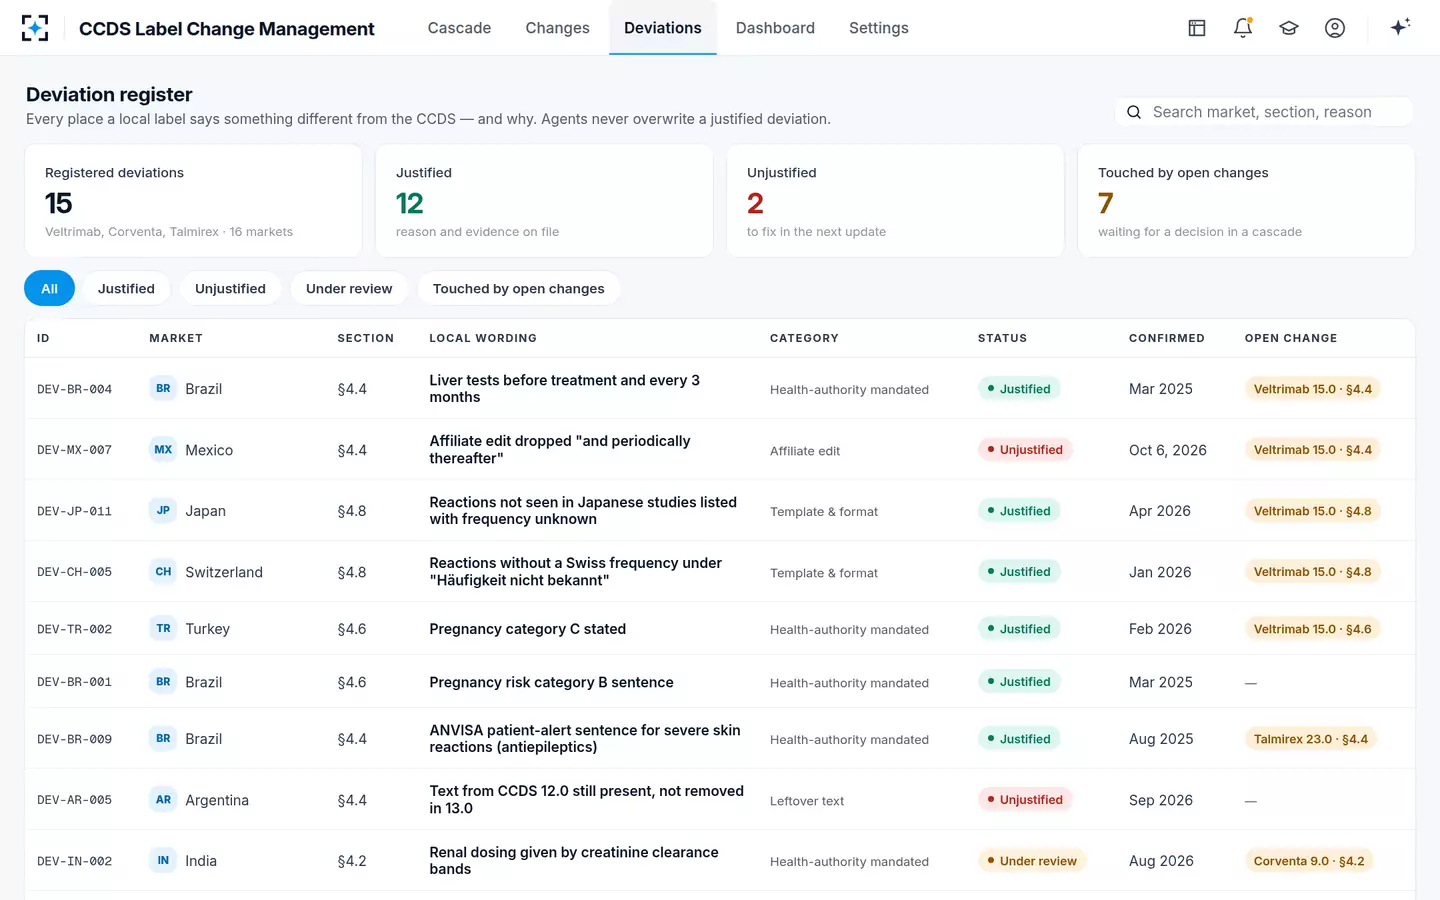Click the graduation cap learning icon

point(1289,28)
